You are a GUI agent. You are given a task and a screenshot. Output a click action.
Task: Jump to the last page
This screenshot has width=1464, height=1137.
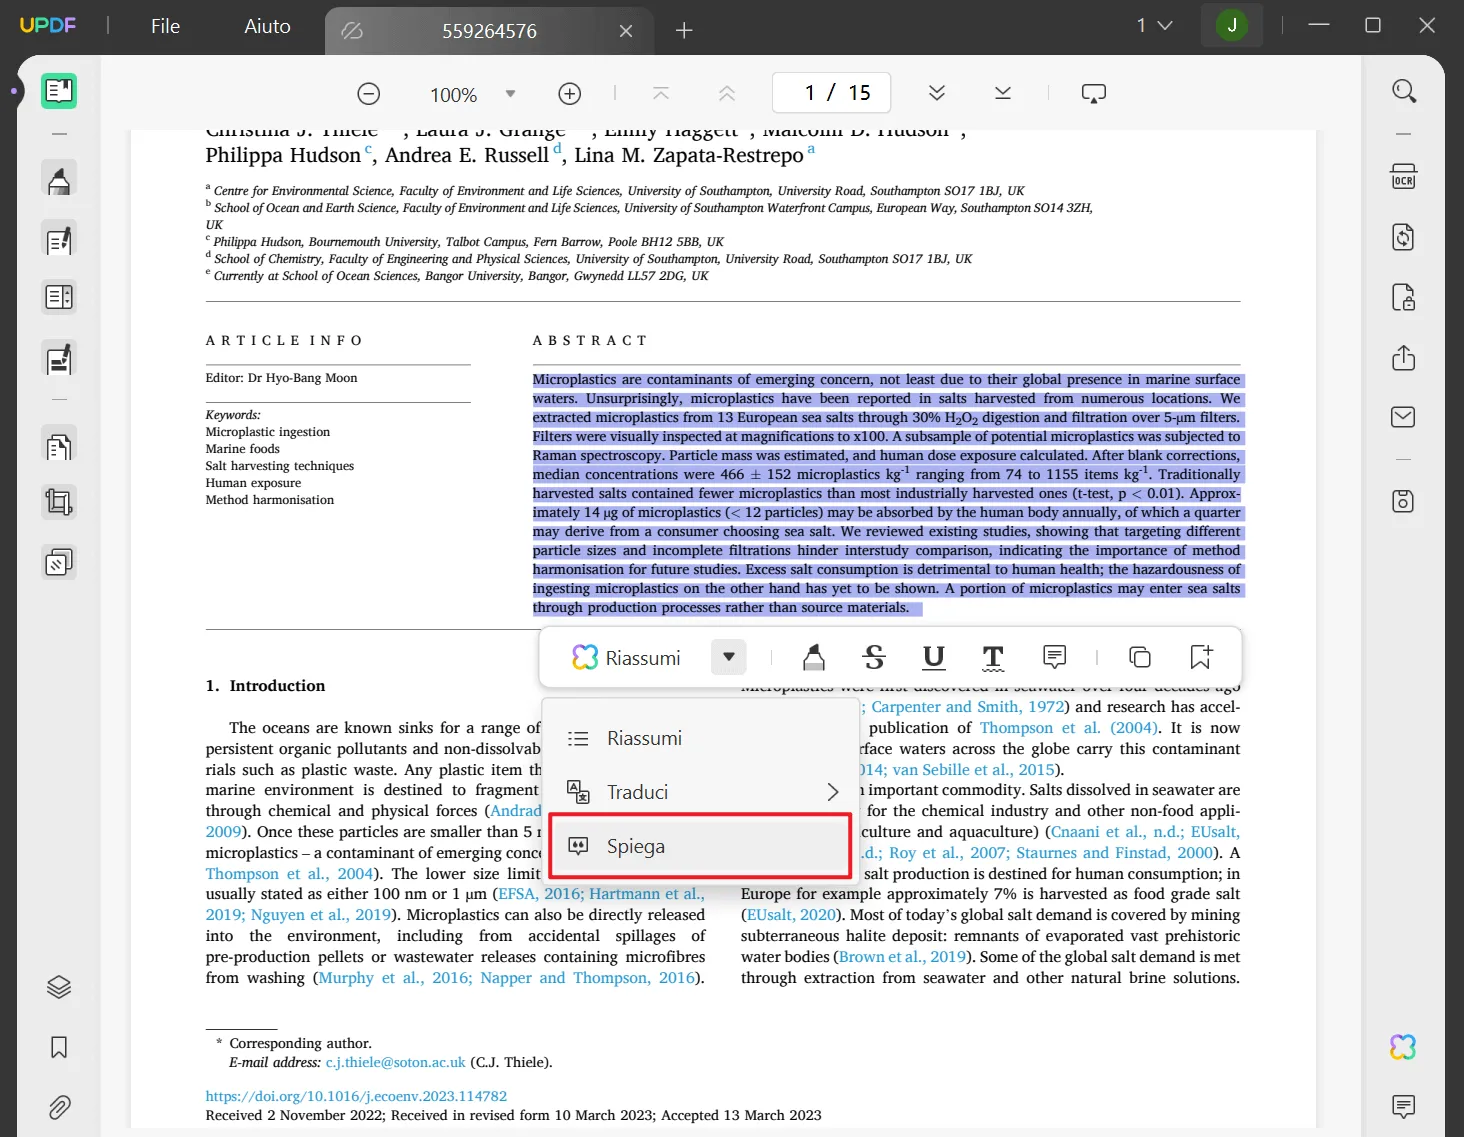pyautogui.click(x=1003, y=93)
